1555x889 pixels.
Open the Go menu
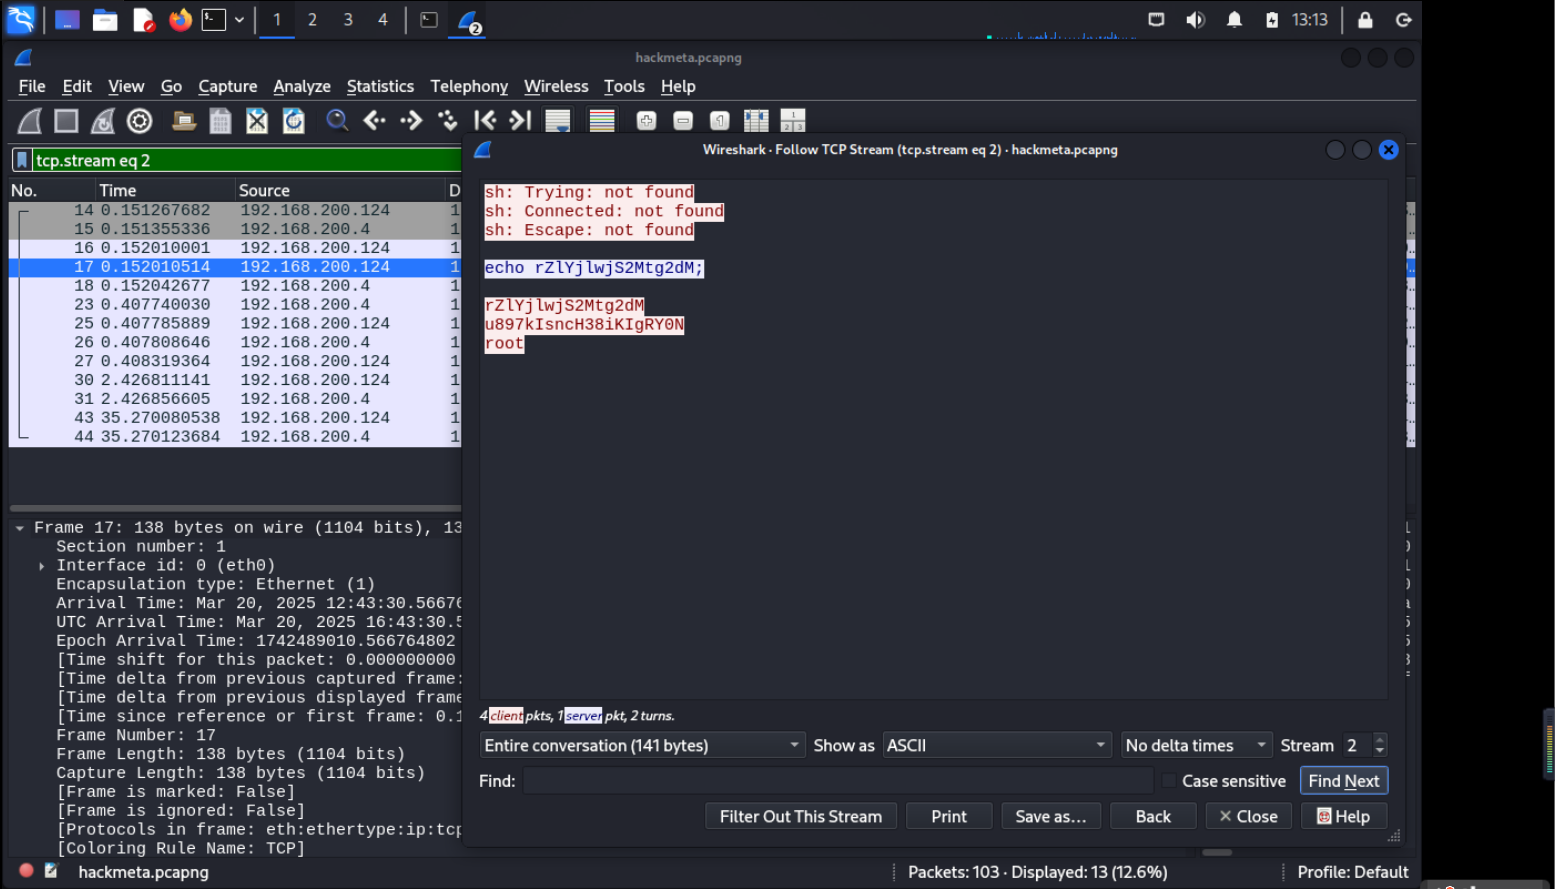tap(171, 87)
